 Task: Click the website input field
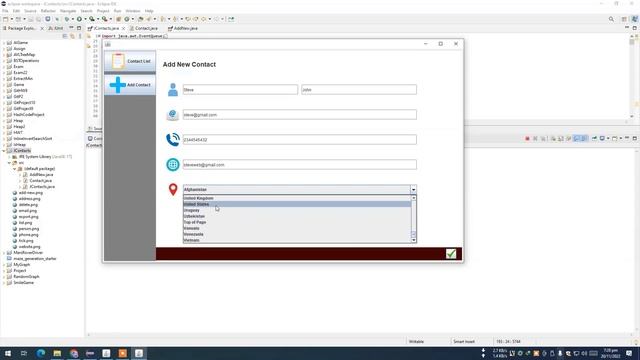coord(300,164)
